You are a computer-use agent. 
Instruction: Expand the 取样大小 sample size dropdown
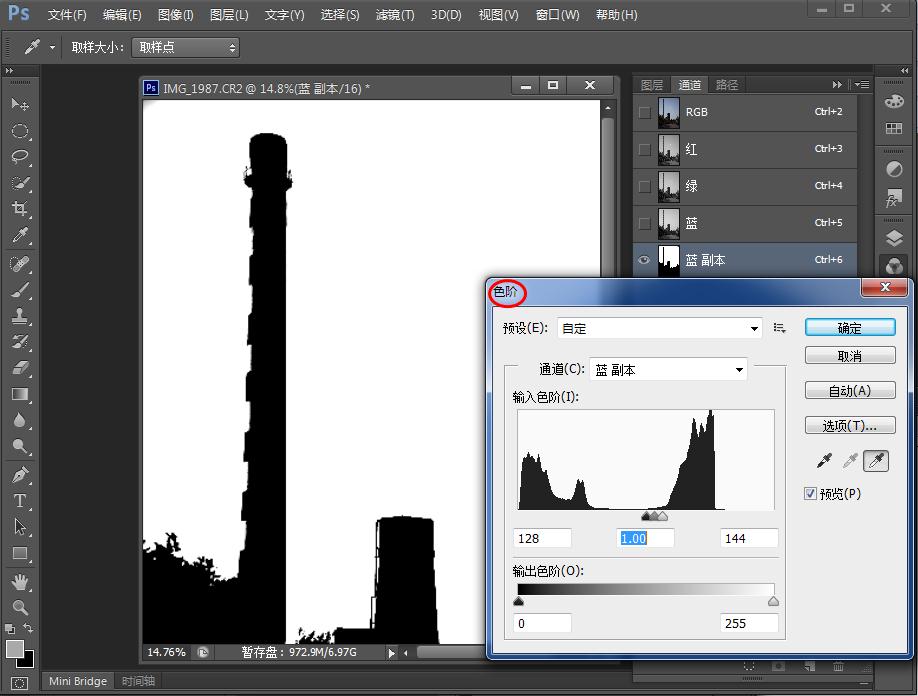(x=185, y=47)
